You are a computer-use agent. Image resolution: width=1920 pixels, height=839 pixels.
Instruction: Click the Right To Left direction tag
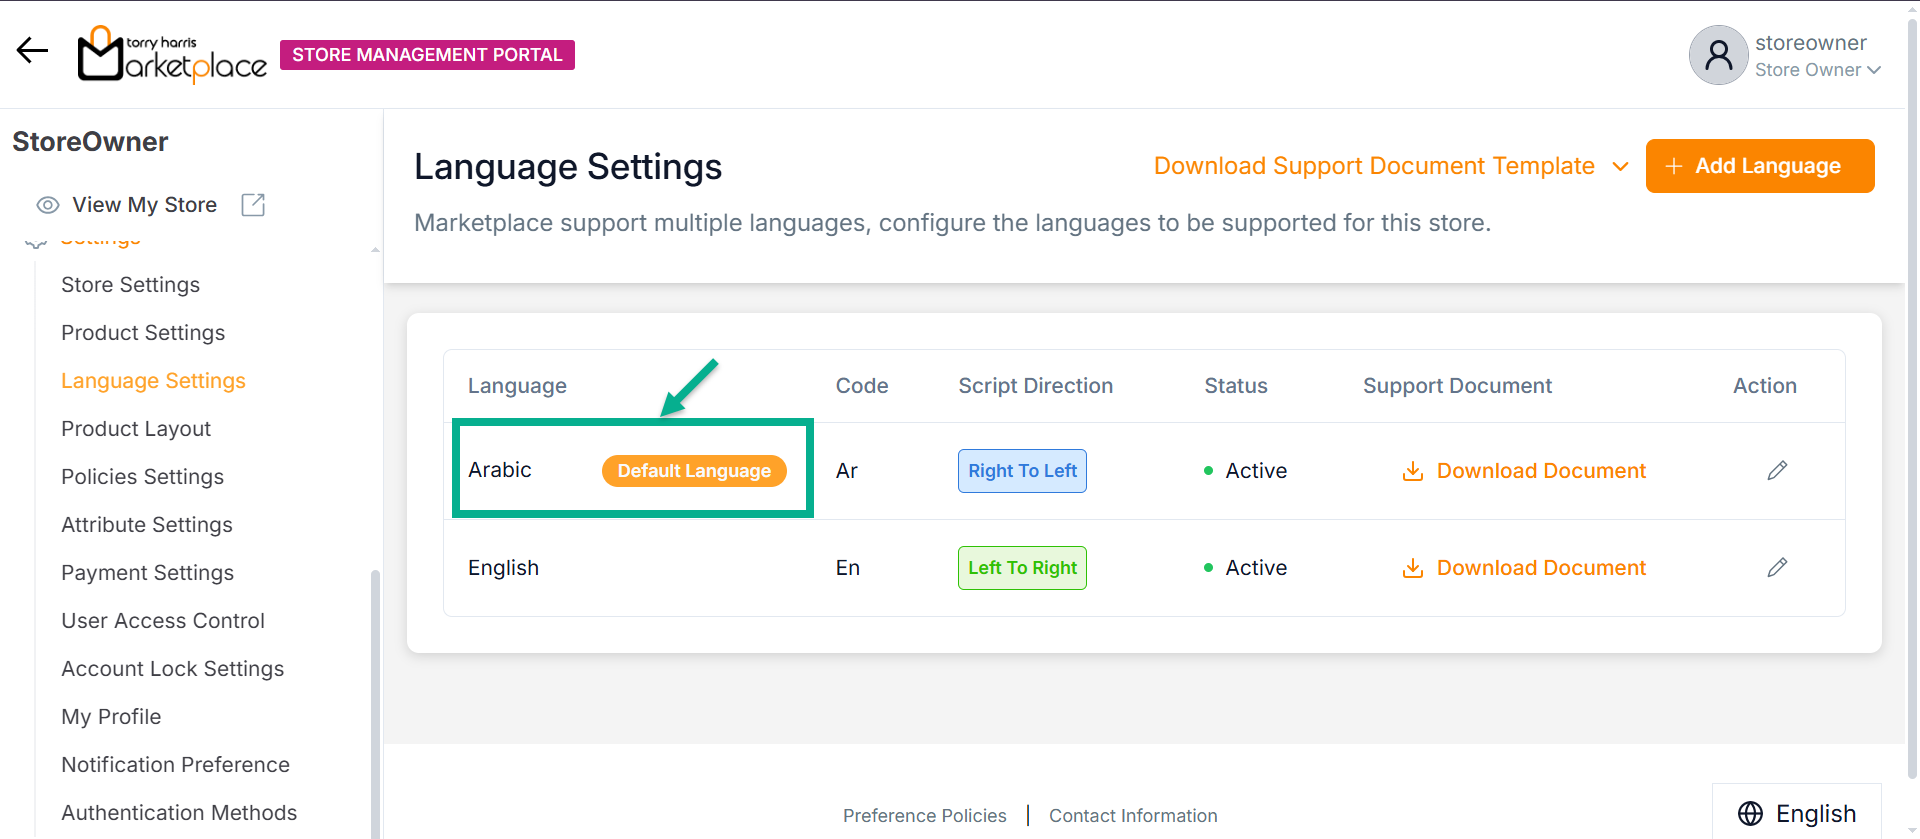[1021, 471]
